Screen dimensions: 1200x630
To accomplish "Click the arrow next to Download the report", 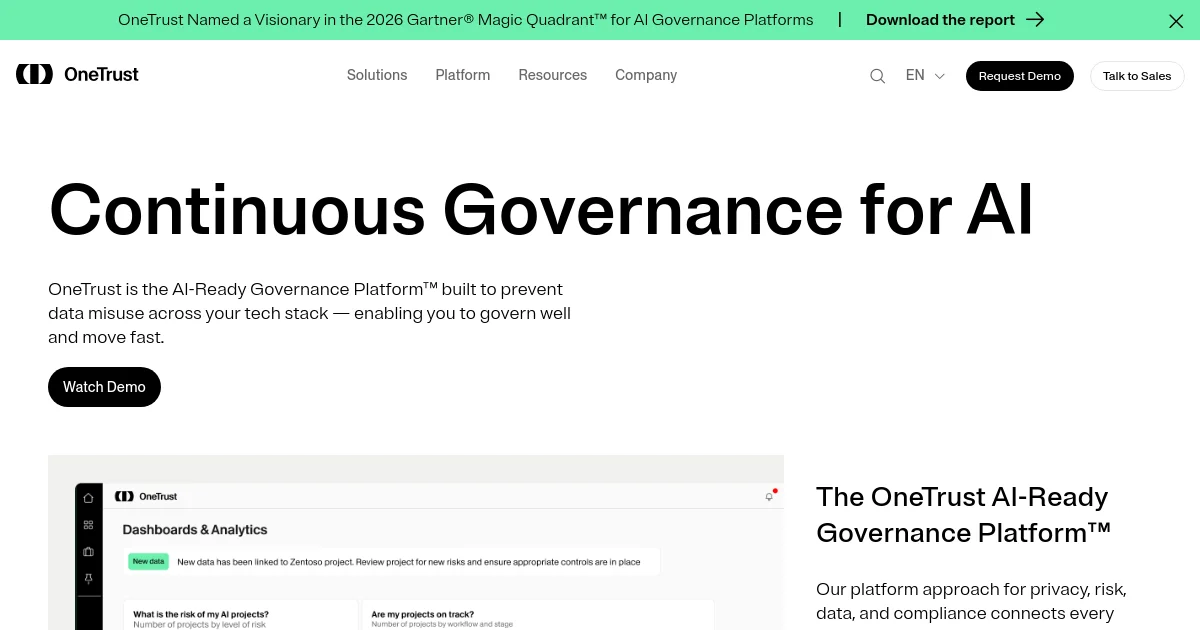I will 1035,20.
